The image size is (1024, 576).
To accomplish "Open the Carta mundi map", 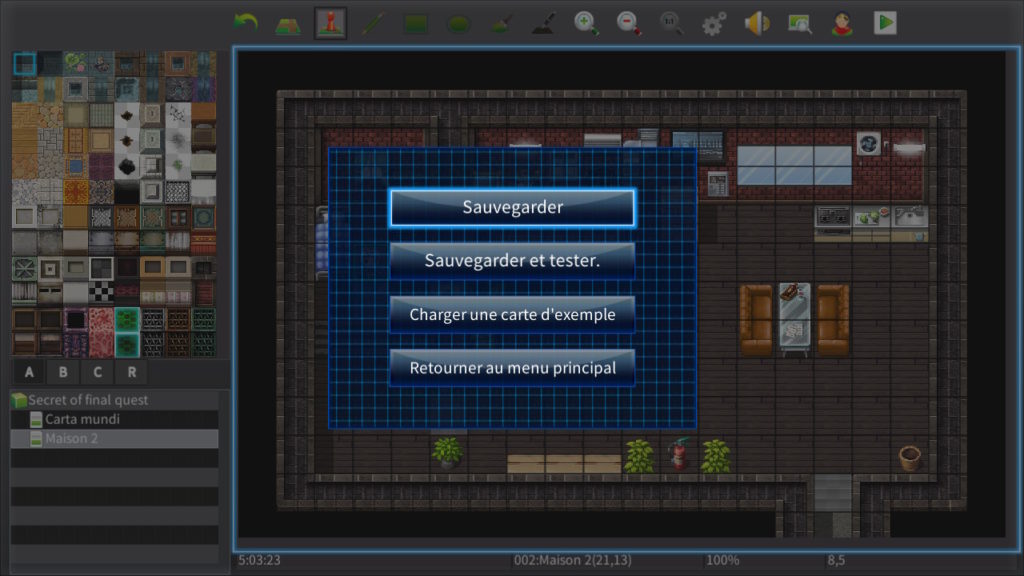I will pyautogui.click(x=114, y=419).
